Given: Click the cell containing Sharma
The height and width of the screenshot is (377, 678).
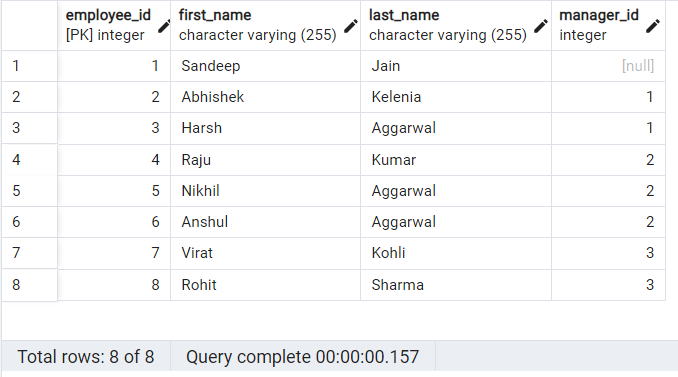Looking at the screenshot, I should pyautogui.click(x=456, y=285).
